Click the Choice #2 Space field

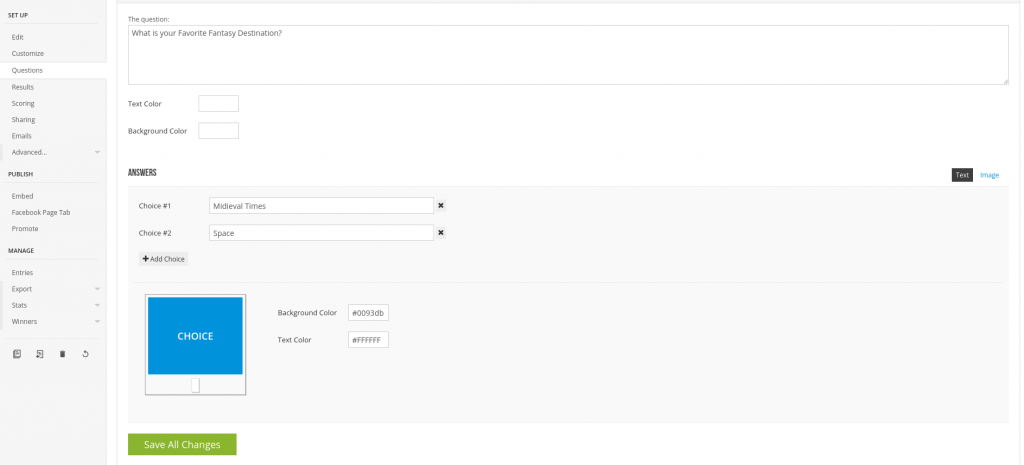321,232
